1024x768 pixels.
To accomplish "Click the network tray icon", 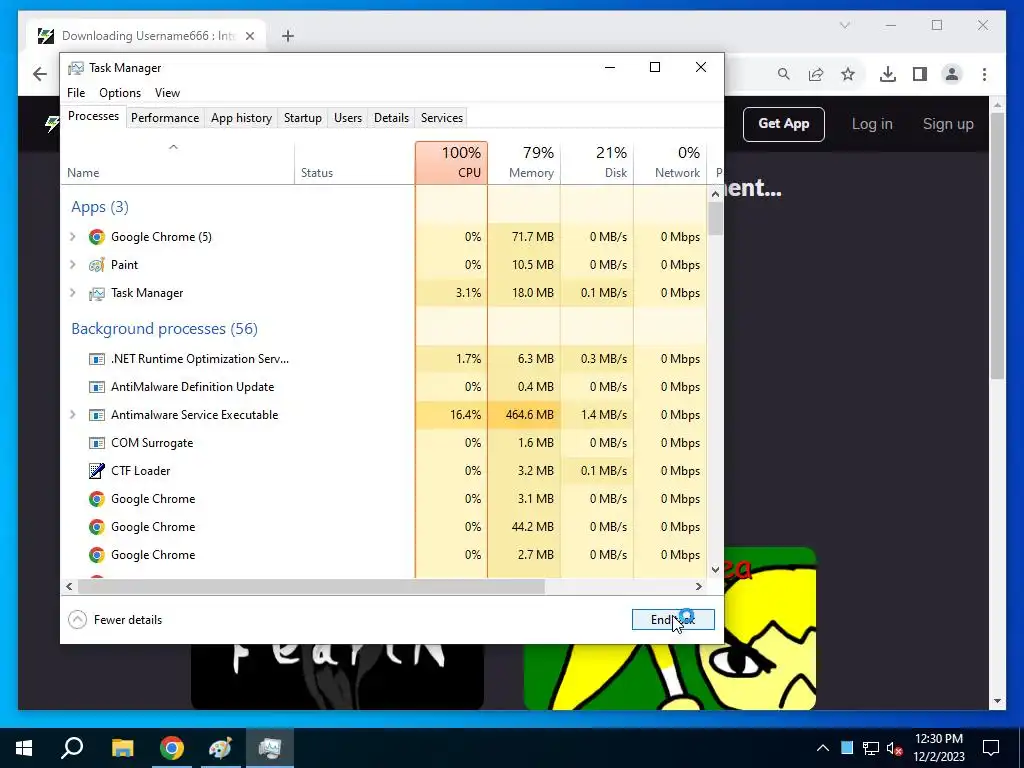I will click(871, 748).
